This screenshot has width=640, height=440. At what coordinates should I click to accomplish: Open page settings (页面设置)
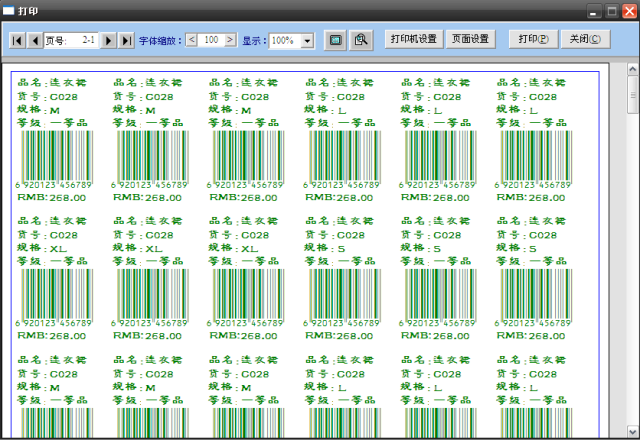tap(470, 39)
